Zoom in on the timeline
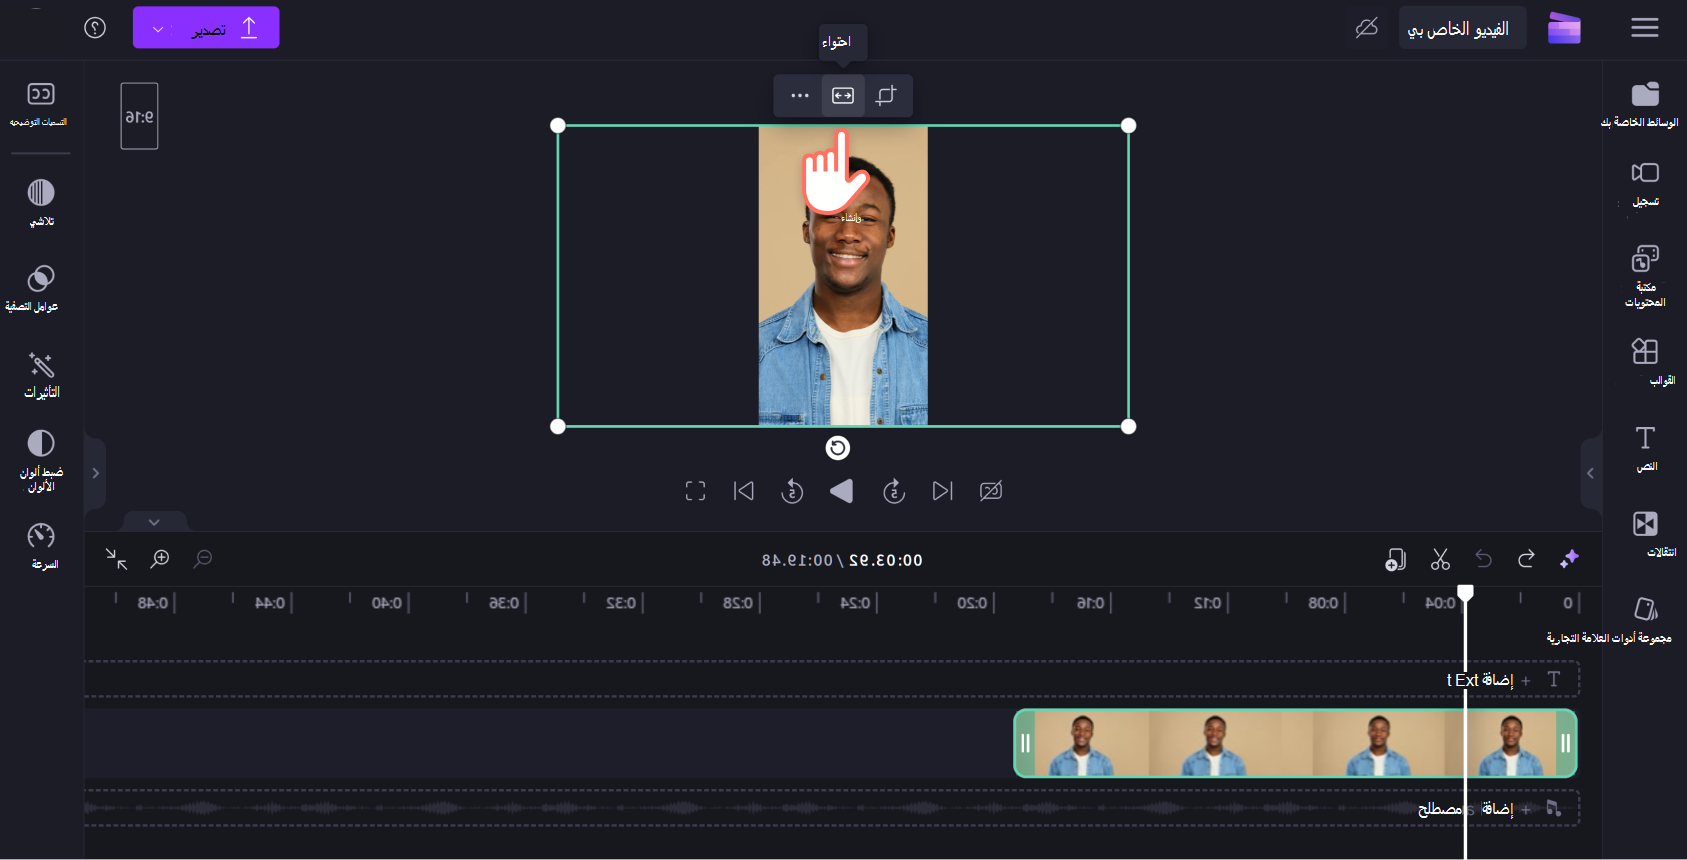This screenshot has height=860, width=1687. click(160, 559)
